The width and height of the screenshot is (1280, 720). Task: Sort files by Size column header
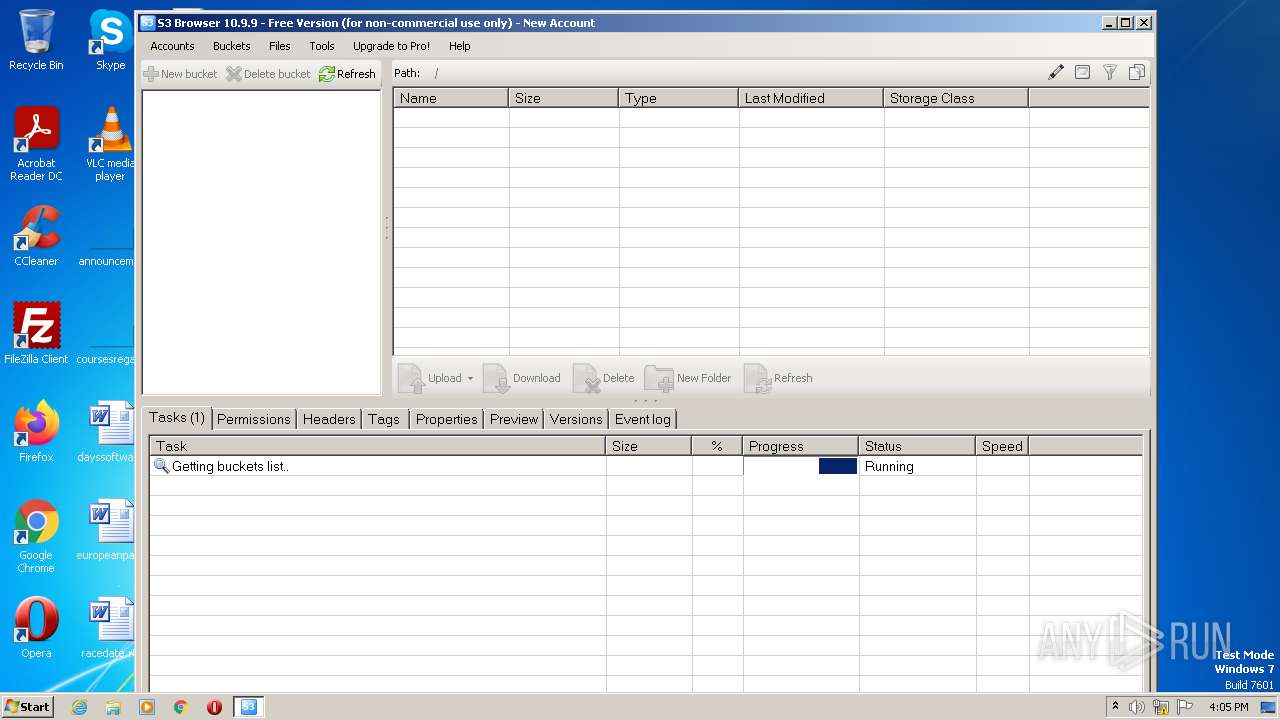(x=564, y=98)
